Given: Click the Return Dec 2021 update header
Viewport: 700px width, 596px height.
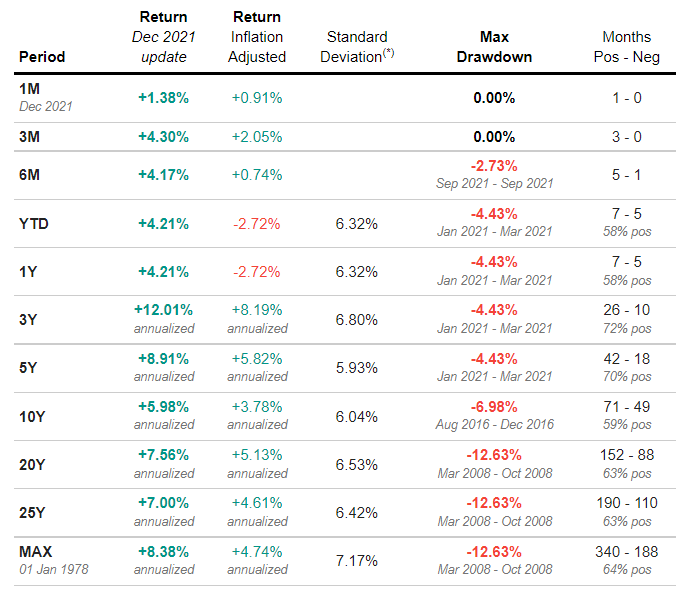Looking at the screenshot, I should (x=164, y=37).
